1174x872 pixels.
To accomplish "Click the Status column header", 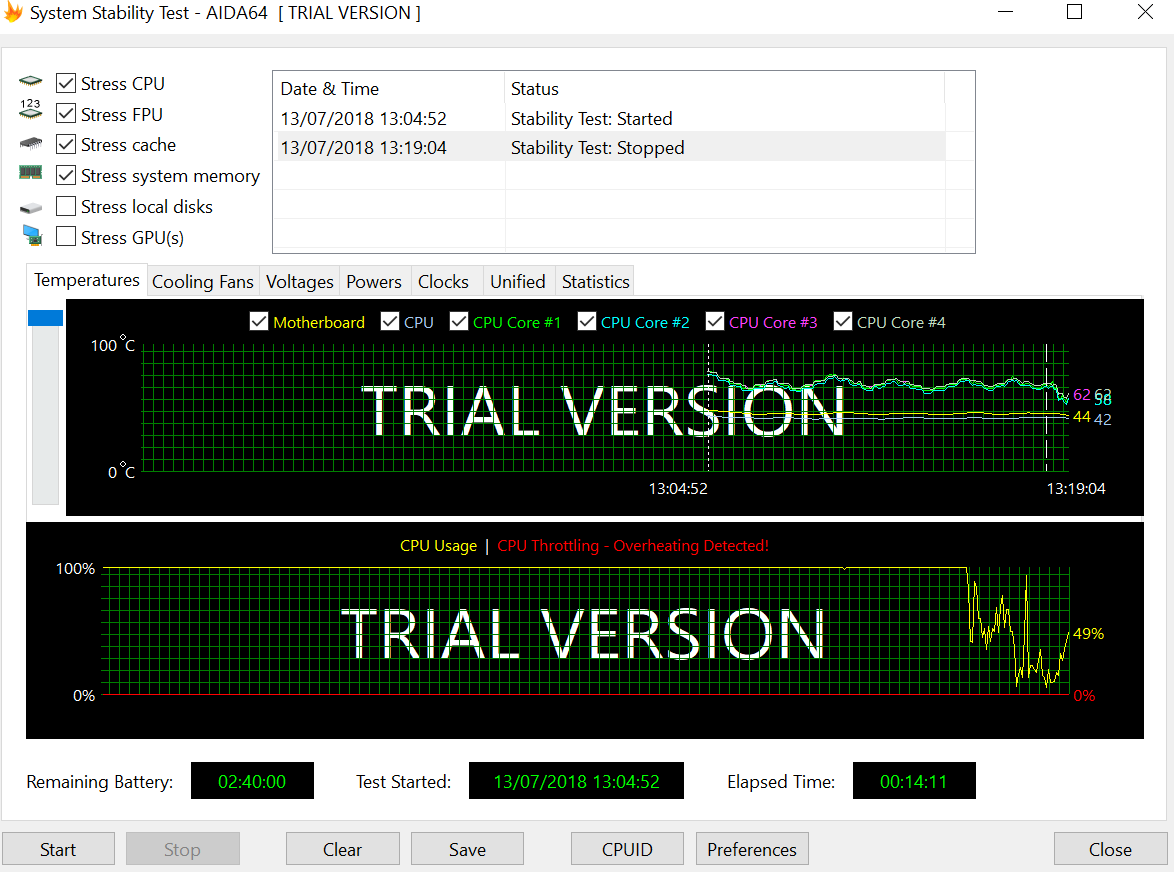I will [724, 88].
